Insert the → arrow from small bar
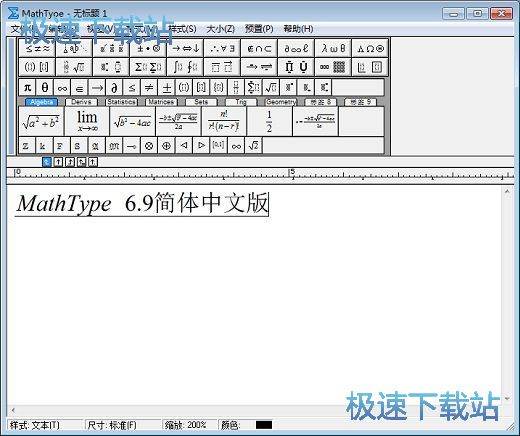The image size is (520, 436). [x=97, y=88]
